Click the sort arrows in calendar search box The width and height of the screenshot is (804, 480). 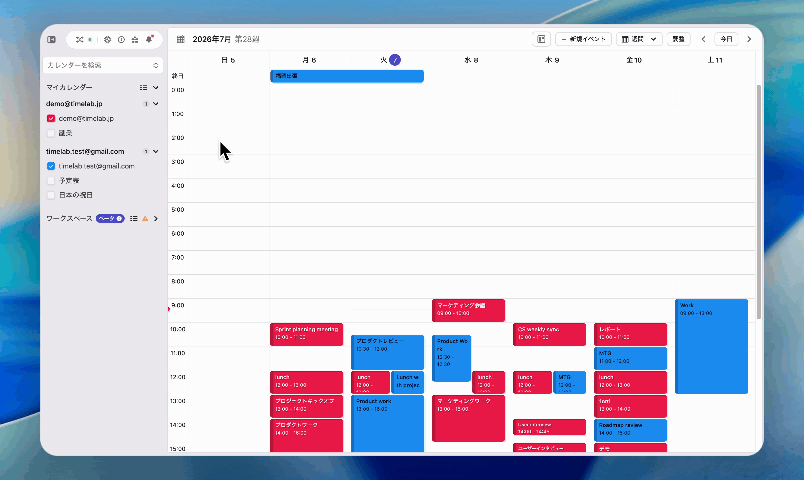pos(155,65)
